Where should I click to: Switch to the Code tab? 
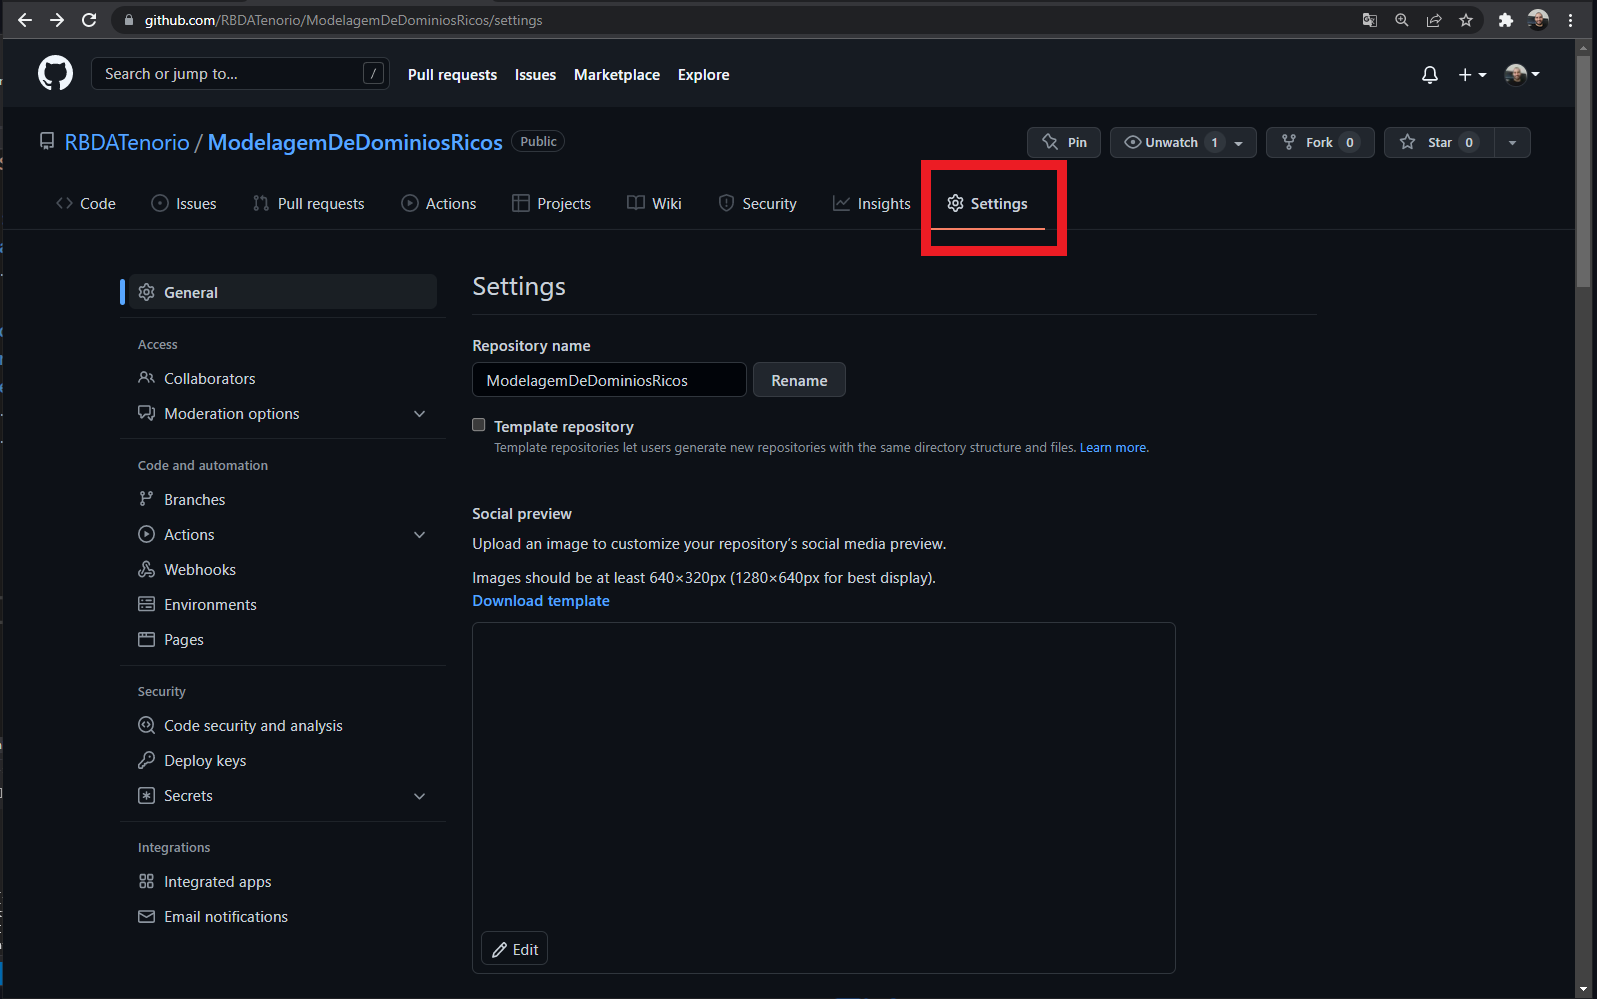click(x=86, y=203)
